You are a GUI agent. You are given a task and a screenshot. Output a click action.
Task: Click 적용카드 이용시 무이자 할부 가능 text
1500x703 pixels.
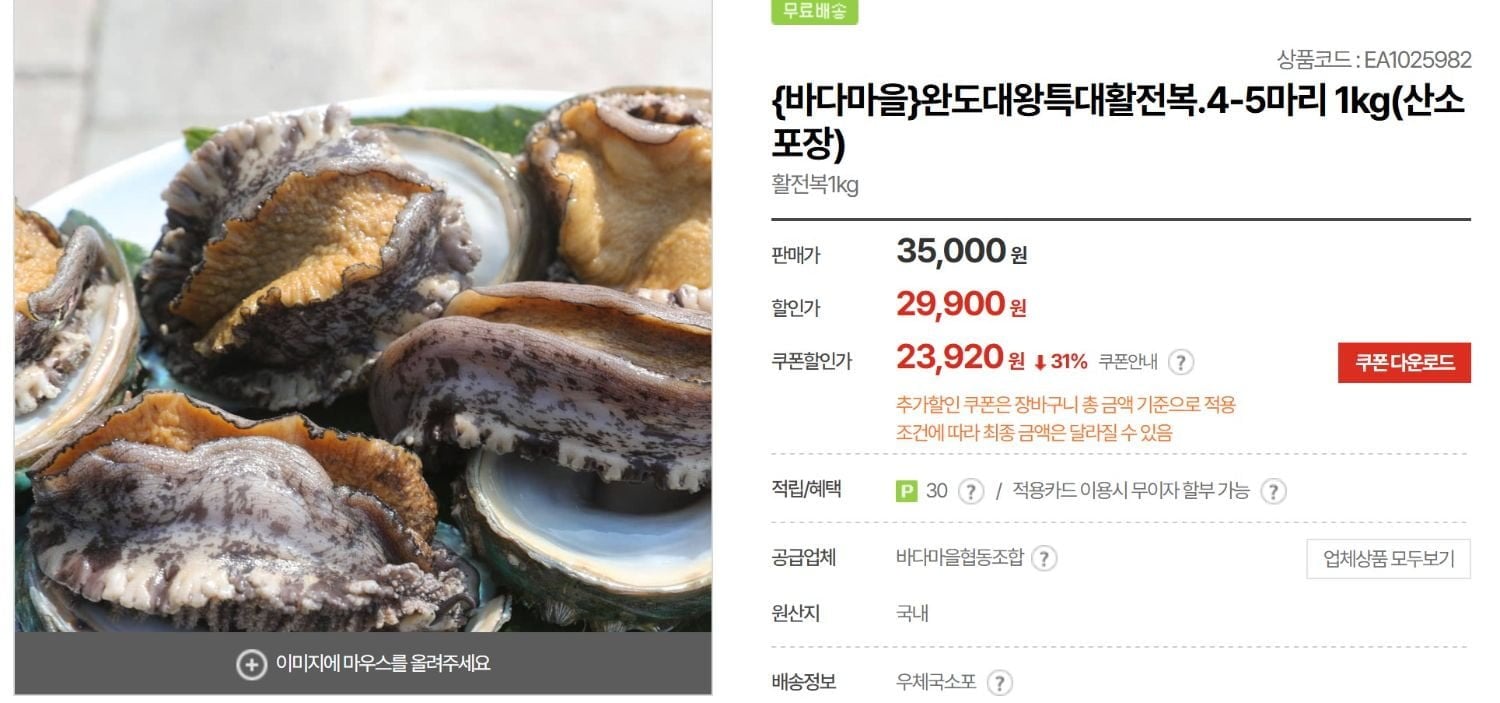click(1131, 491)
